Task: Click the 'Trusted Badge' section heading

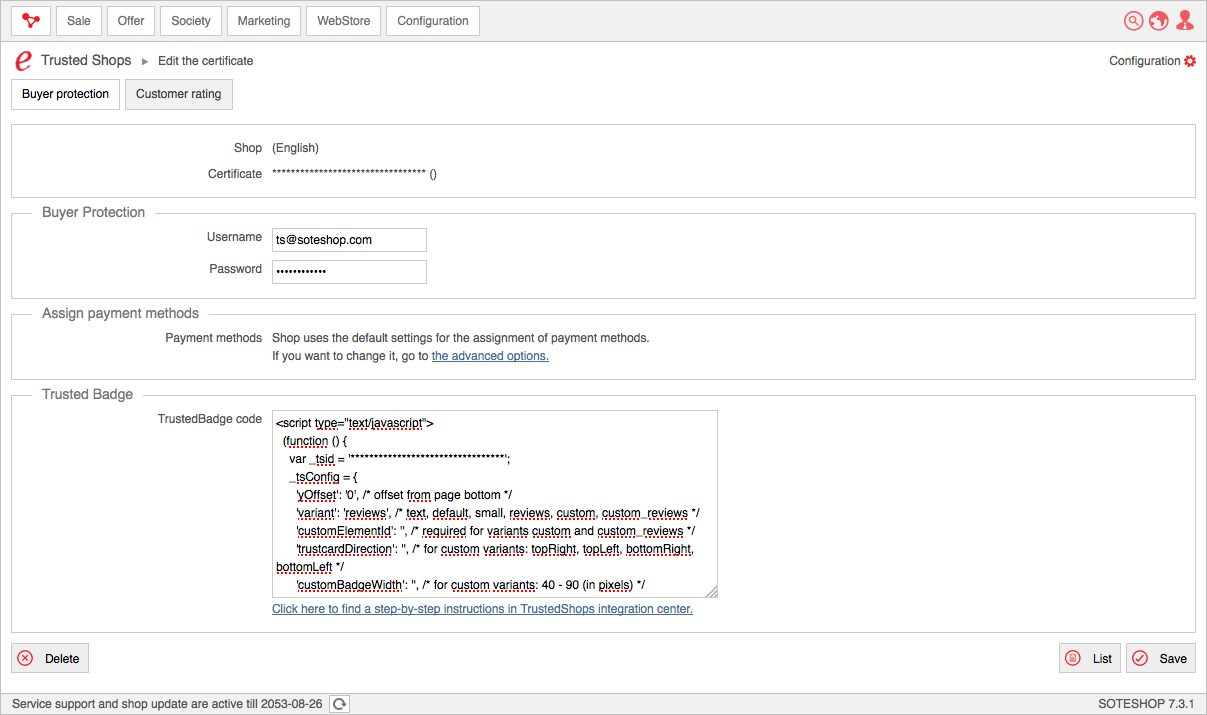Action: pos(87,394)
